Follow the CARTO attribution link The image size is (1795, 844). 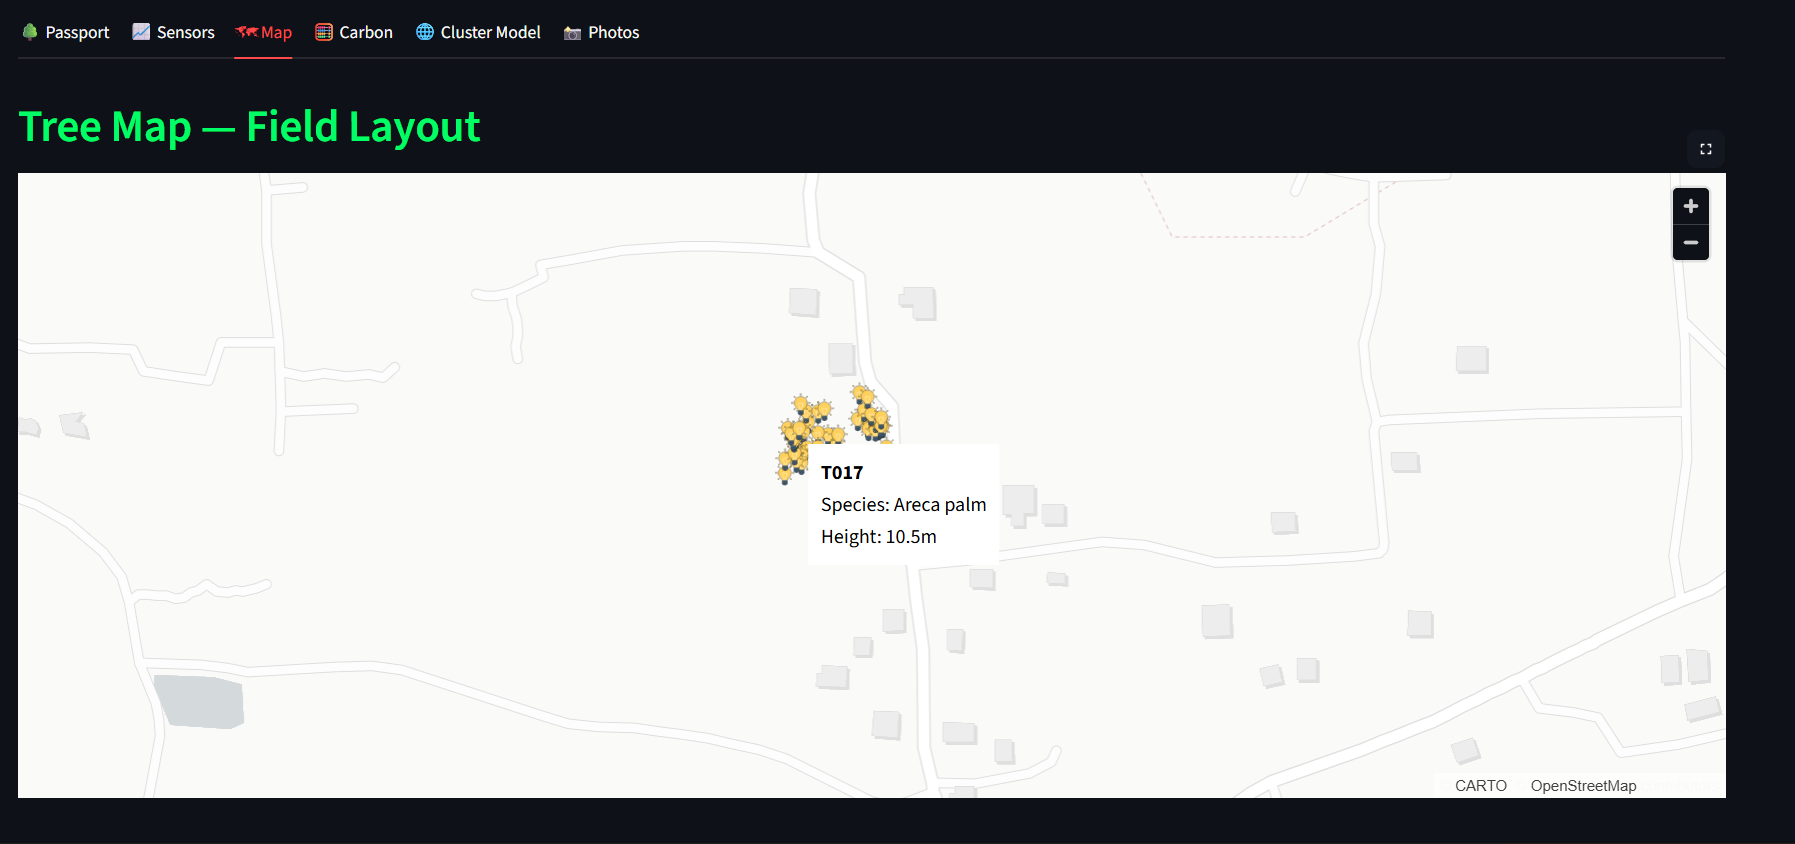click(x=1481, y=786)
